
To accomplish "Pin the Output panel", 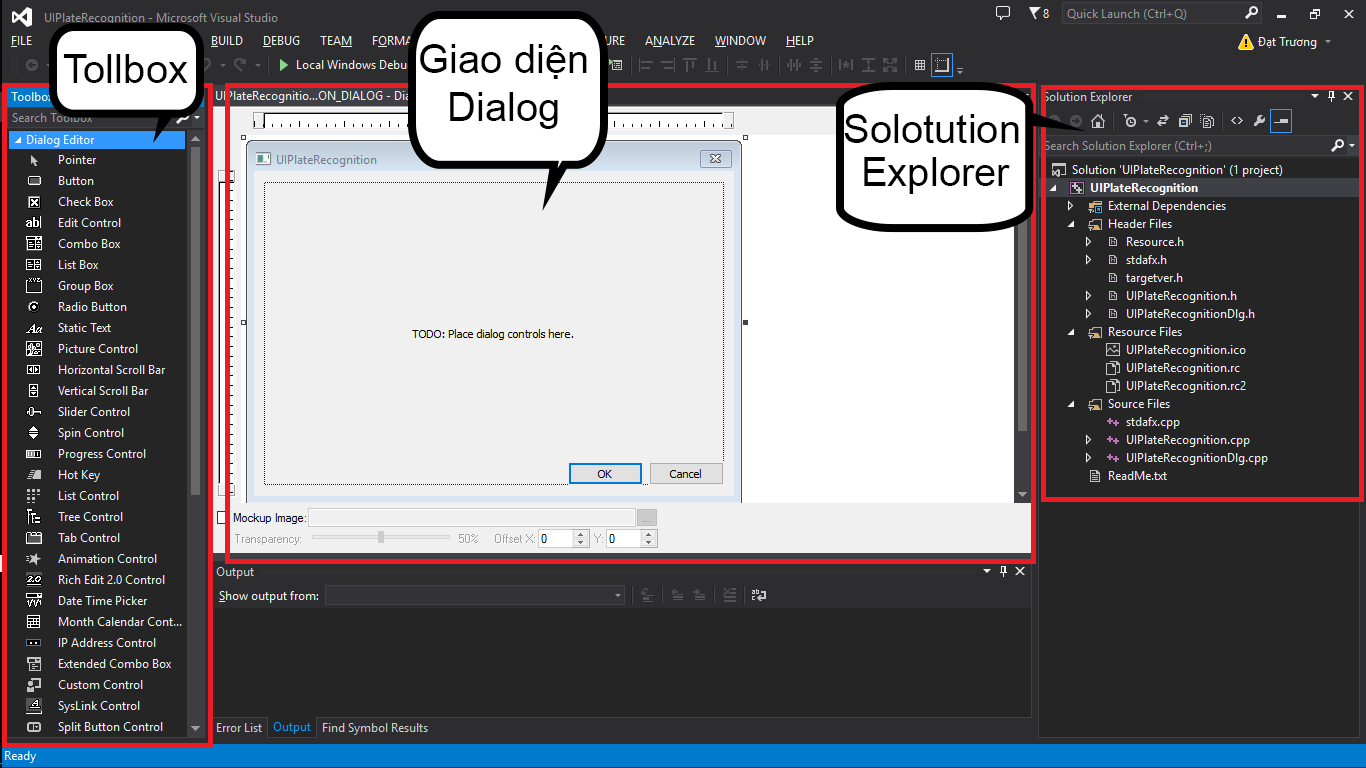I will coord(1003,571).
